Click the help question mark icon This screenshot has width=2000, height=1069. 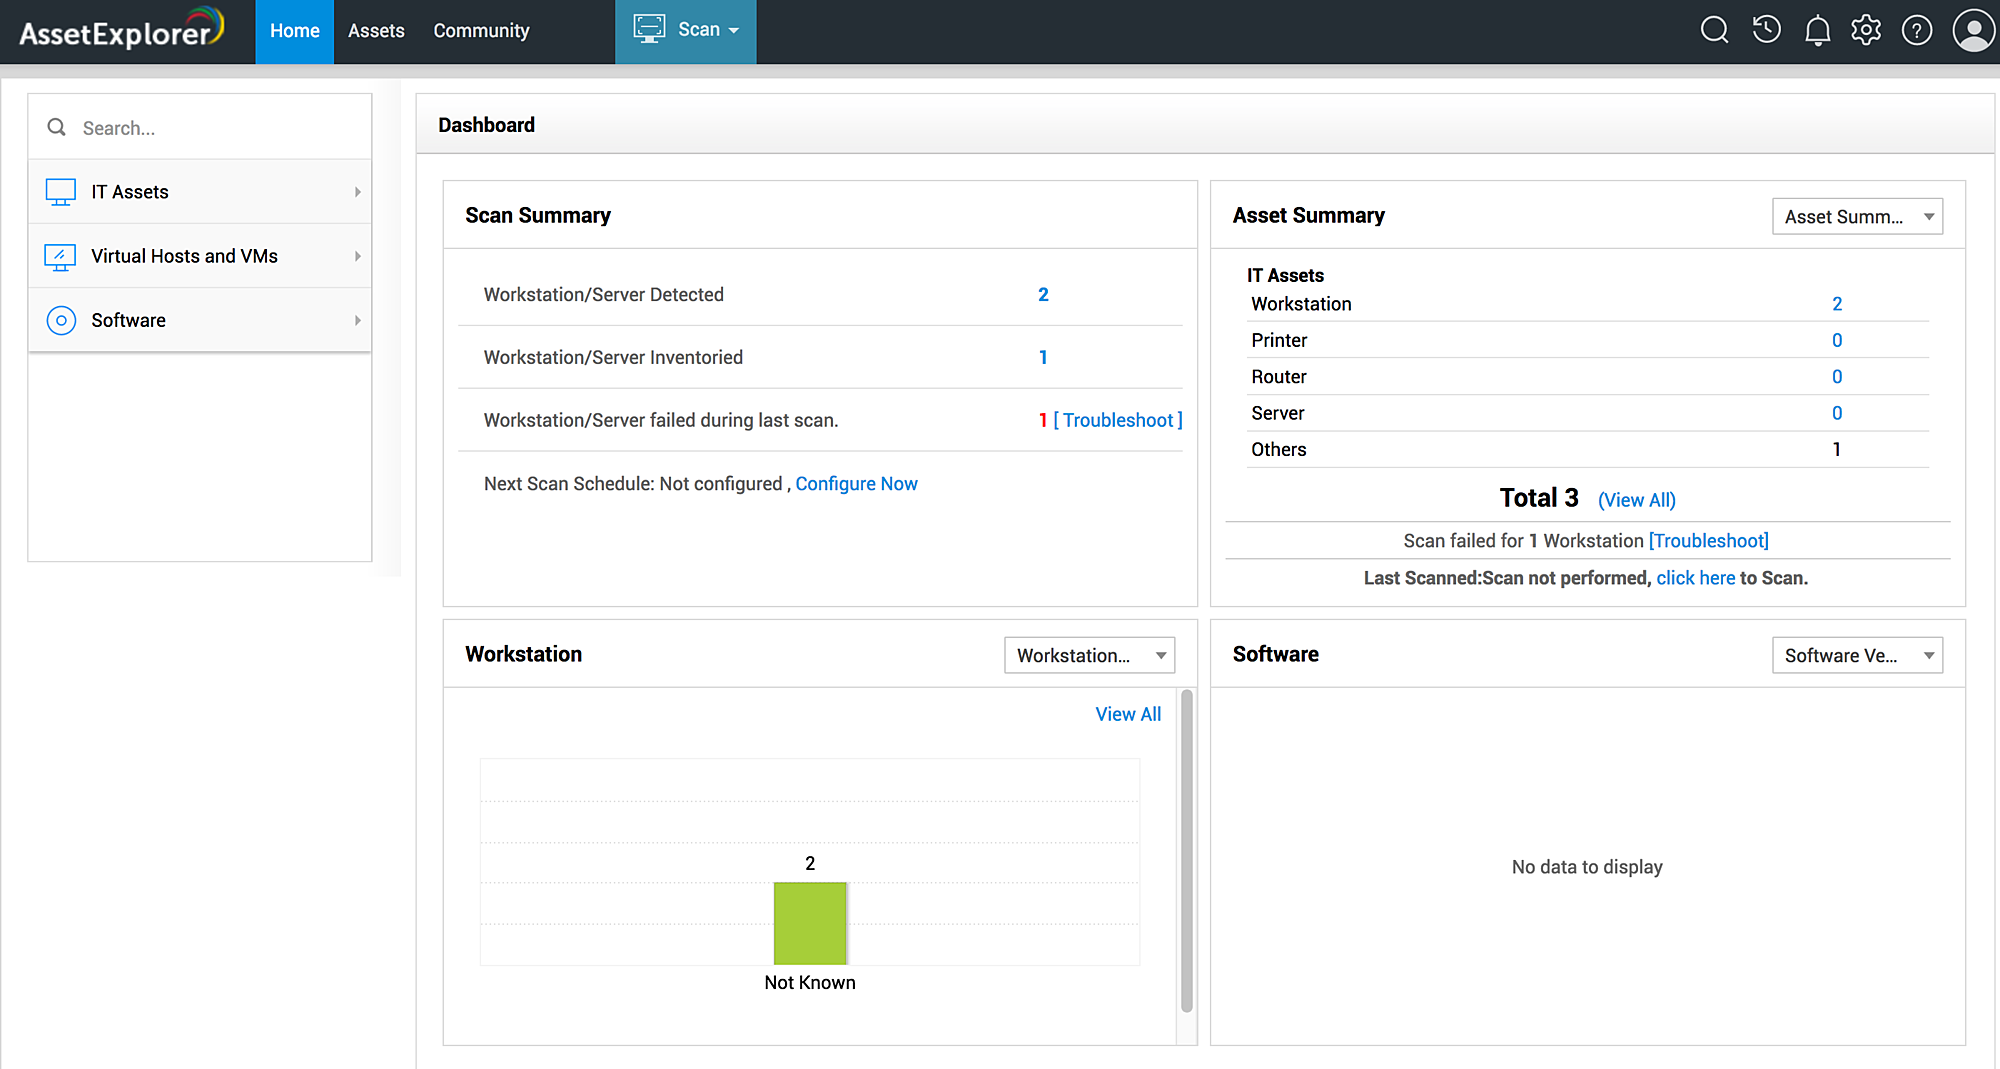click(1916, 31)
